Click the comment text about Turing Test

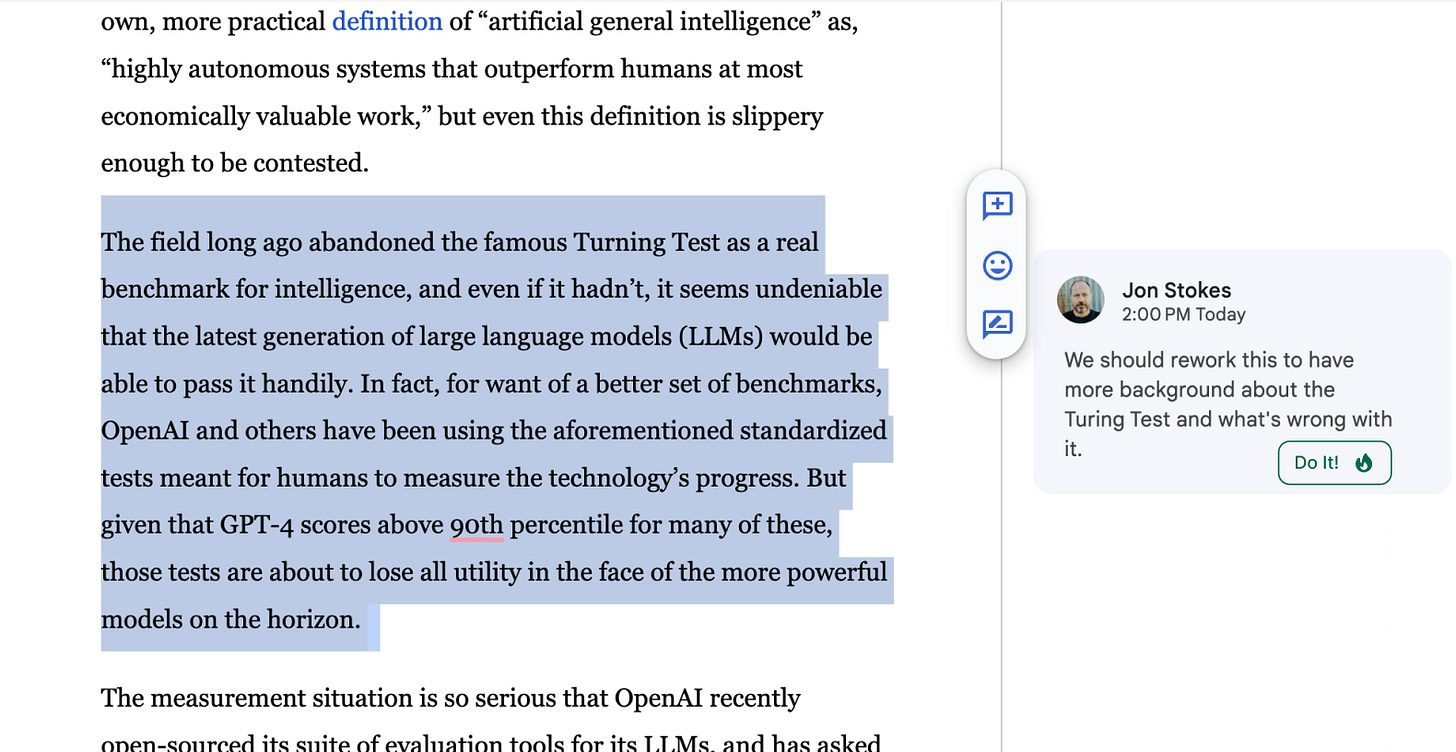click(x=1228, y=404)
